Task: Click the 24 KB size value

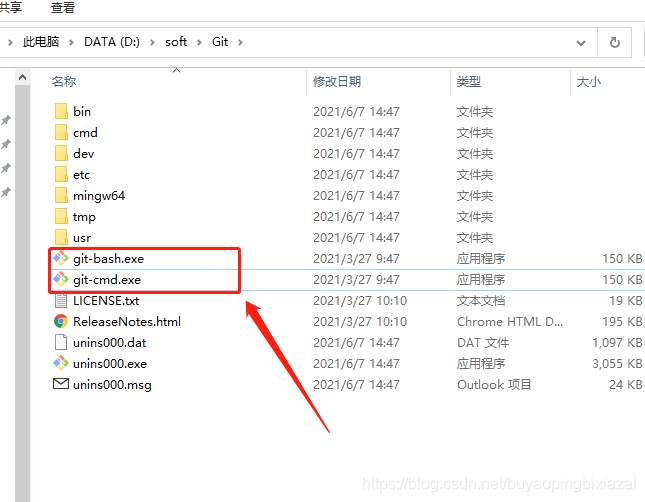Action: pos(626,384)
